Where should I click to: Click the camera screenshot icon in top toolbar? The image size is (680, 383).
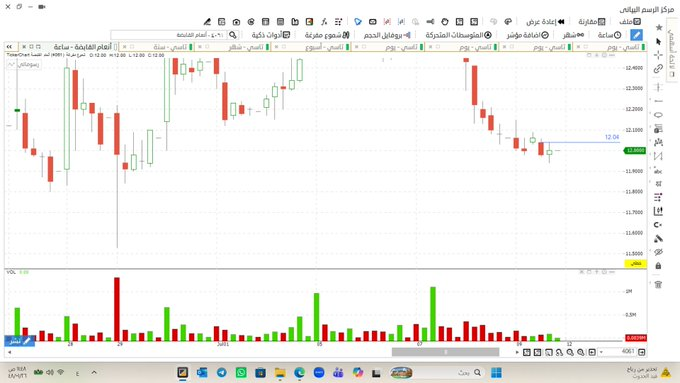(x=236, y=22)
